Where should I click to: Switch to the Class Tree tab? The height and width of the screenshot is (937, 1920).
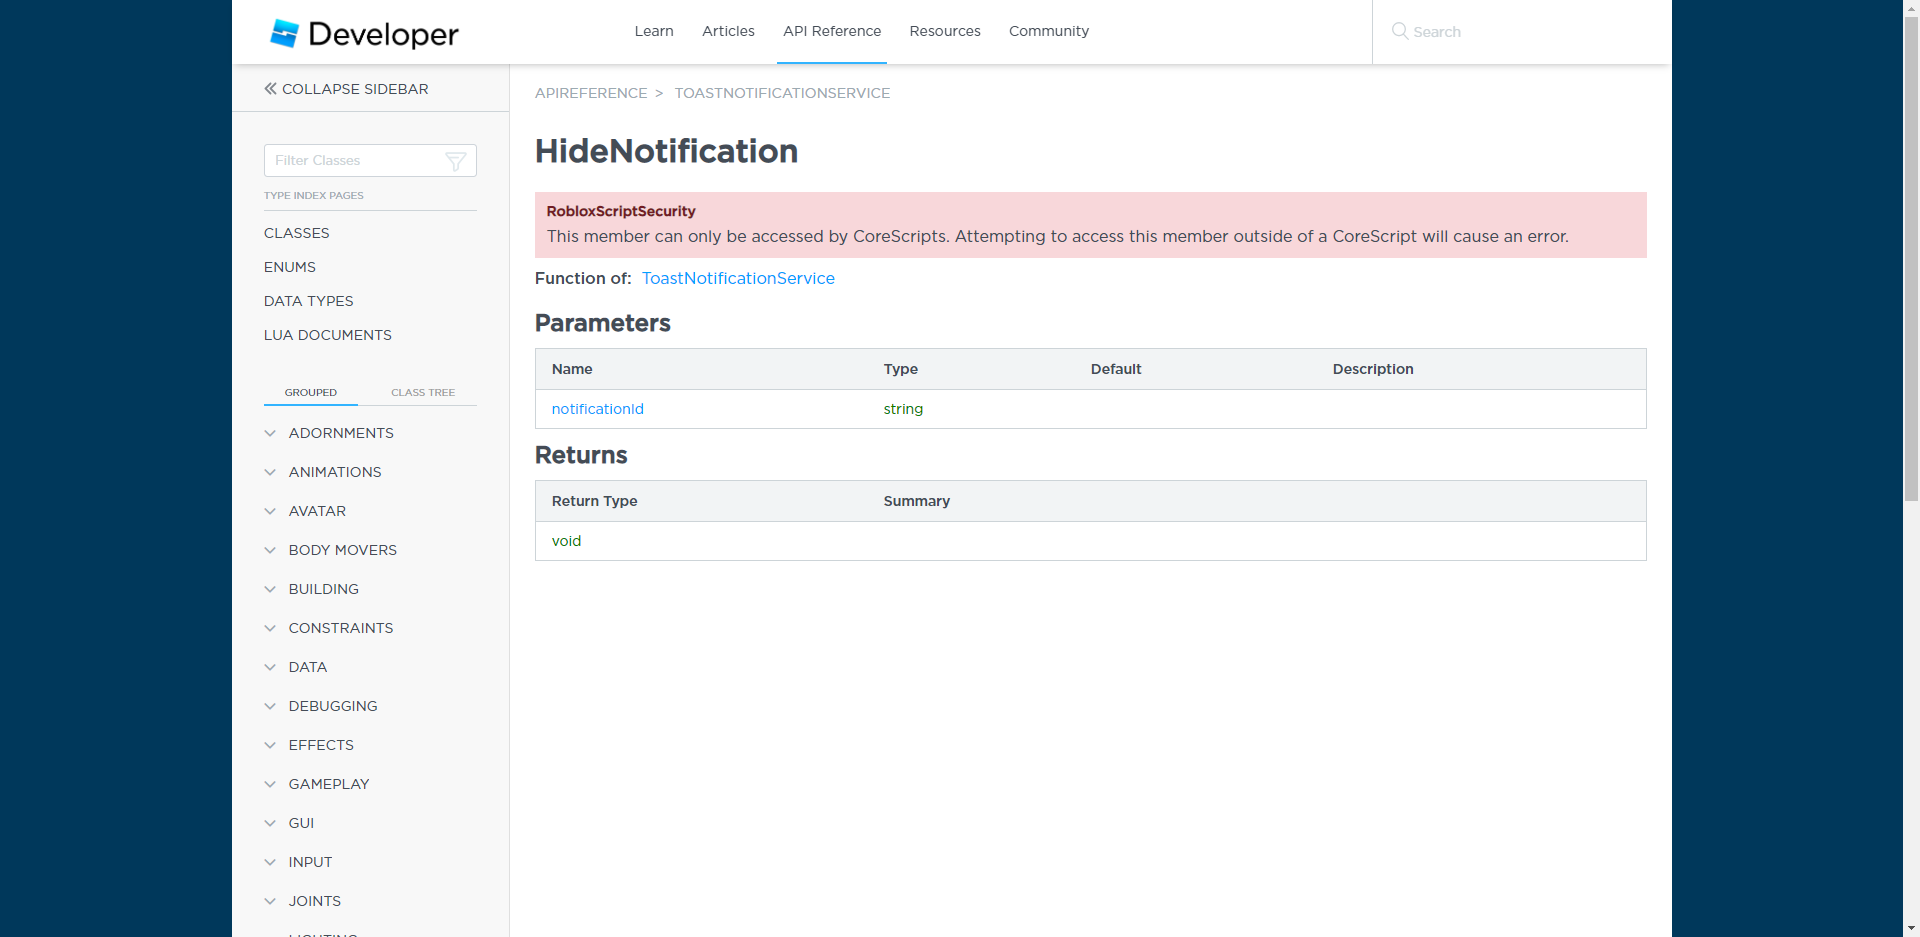pyautogui.click(x=422, y=392)
